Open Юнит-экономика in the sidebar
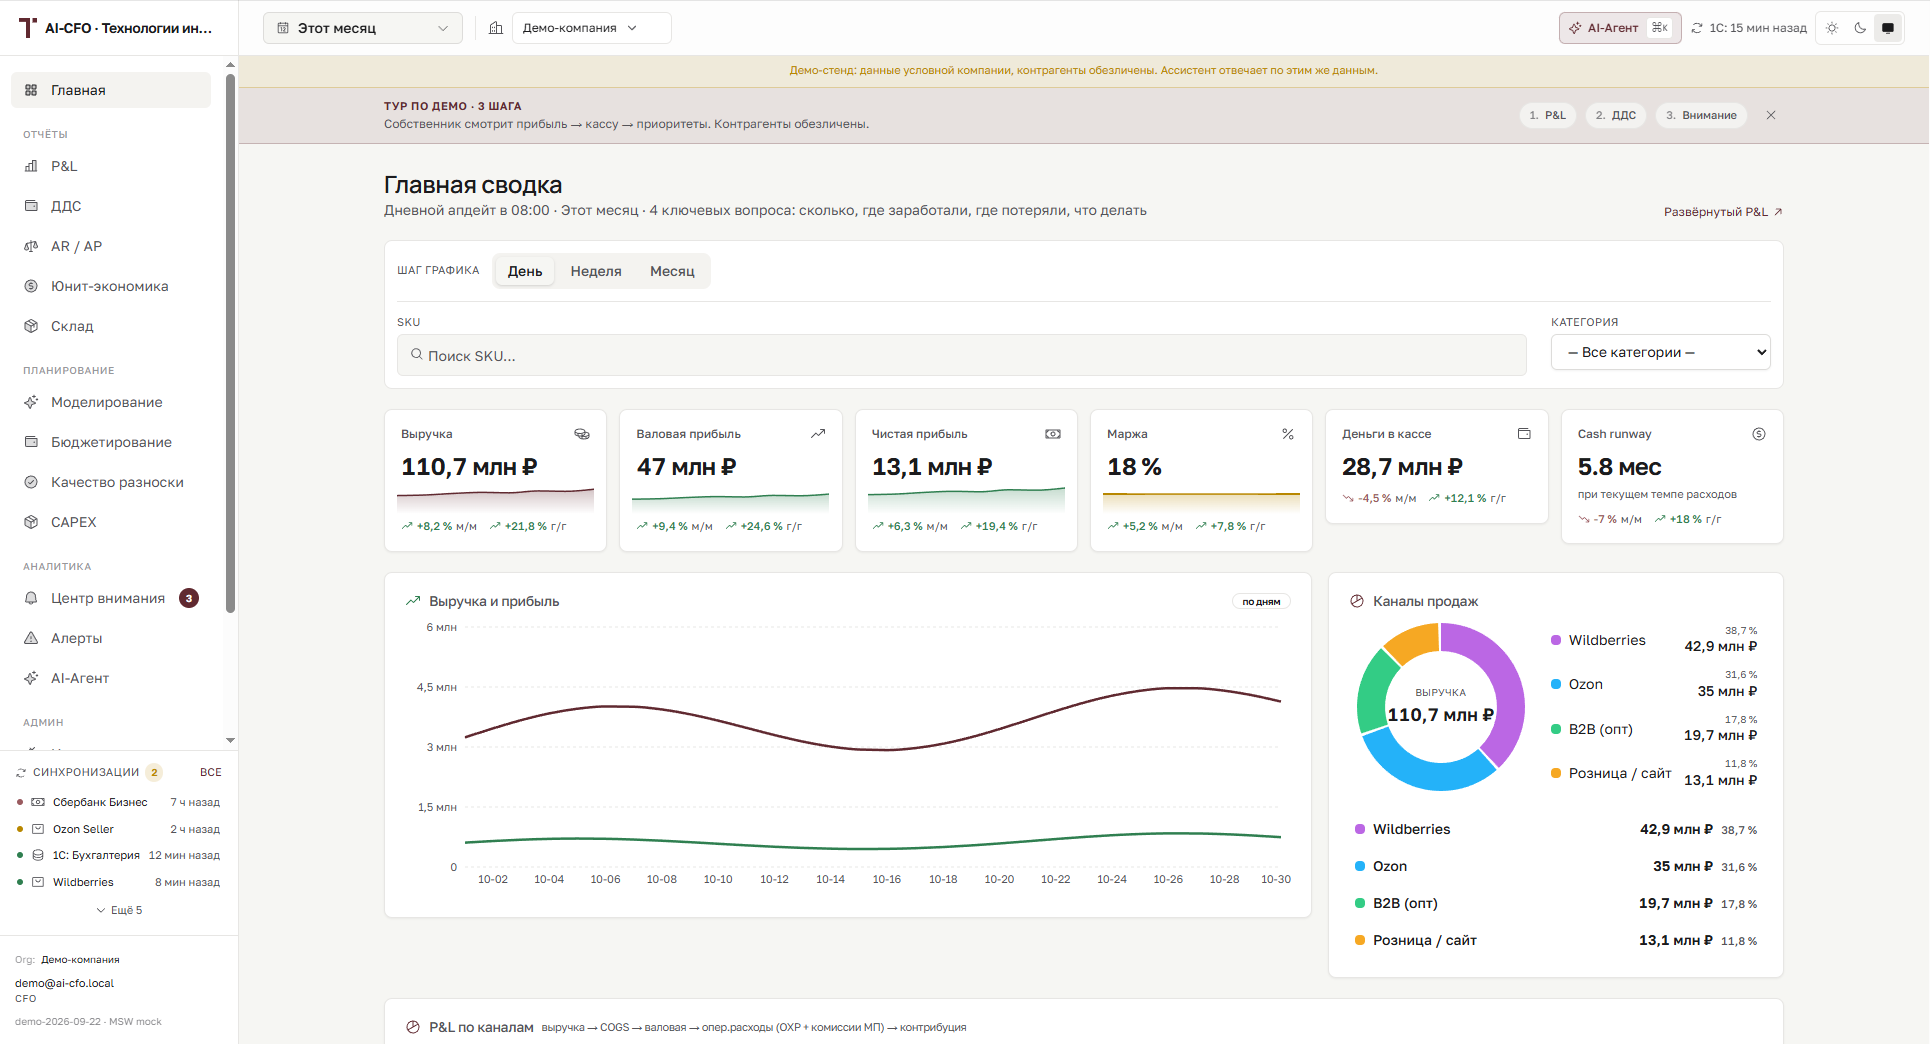 [x=111, y=286]
